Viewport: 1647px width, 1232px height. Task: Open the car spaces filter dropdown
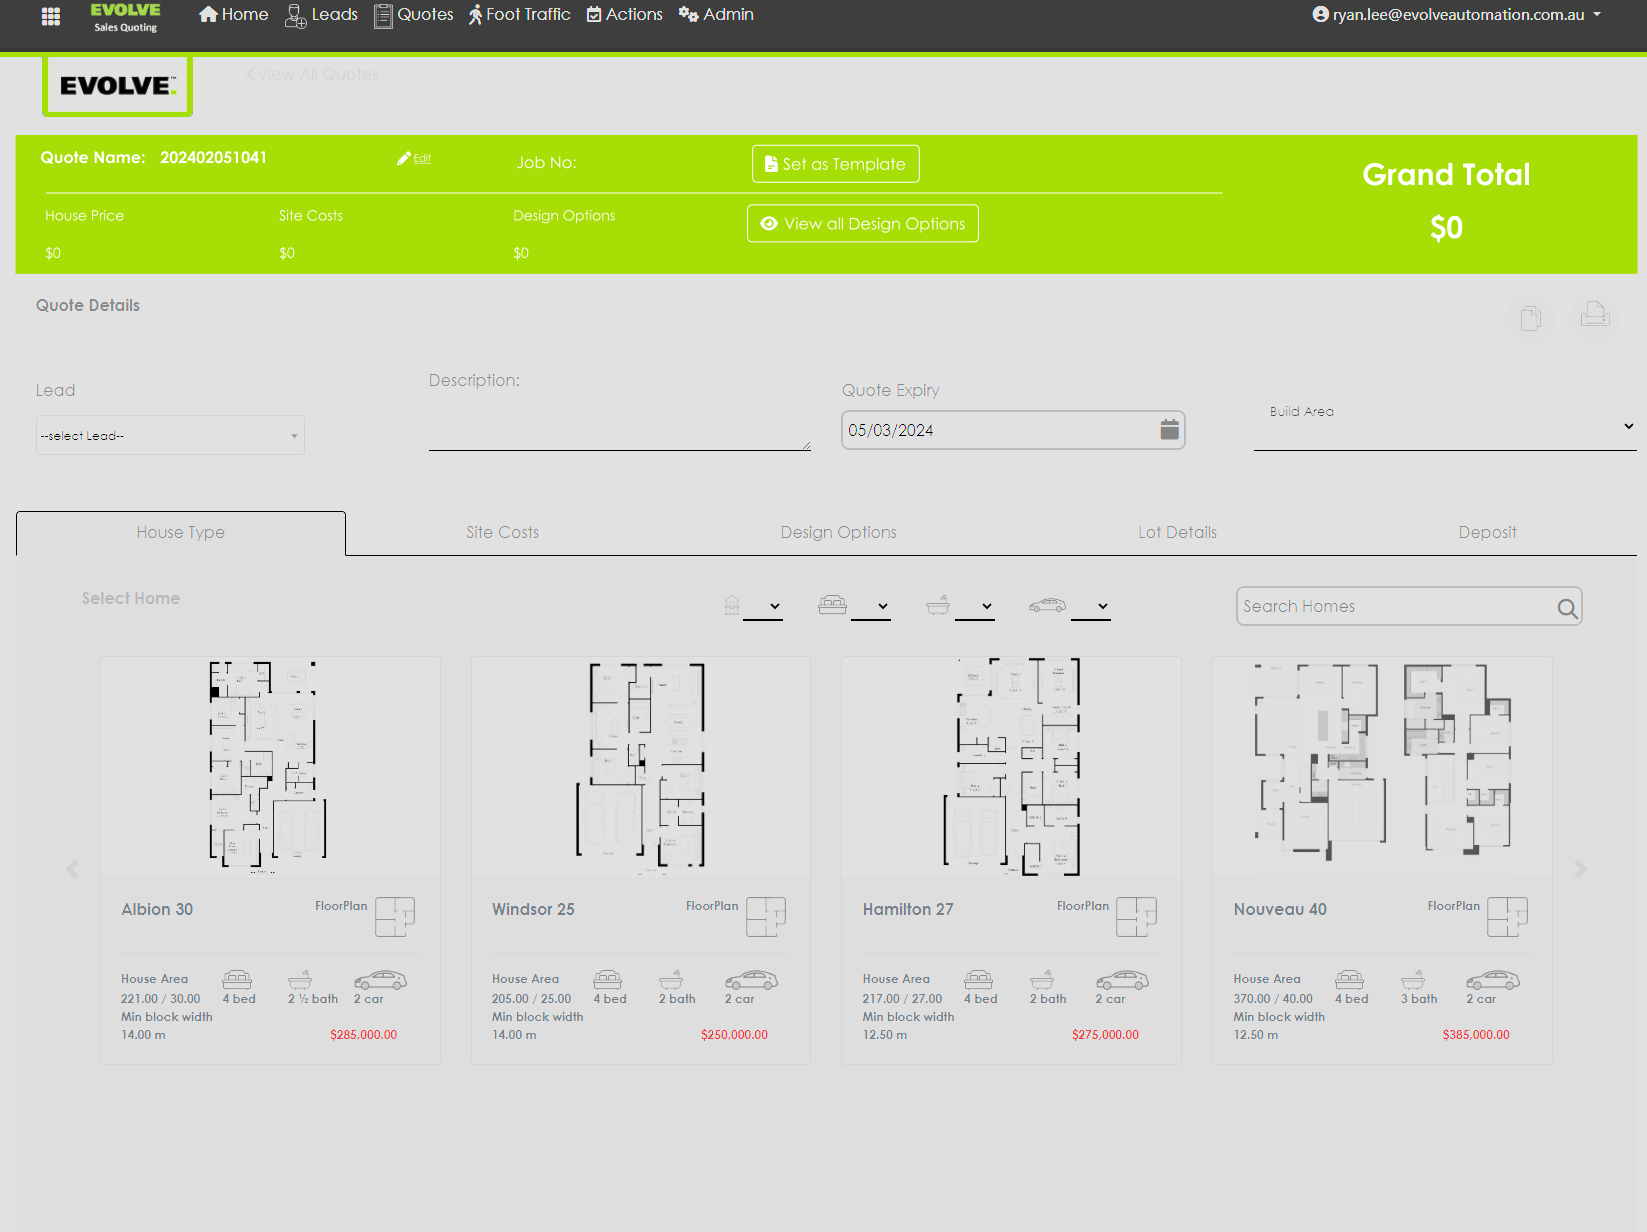click(x=1090, y=606)
